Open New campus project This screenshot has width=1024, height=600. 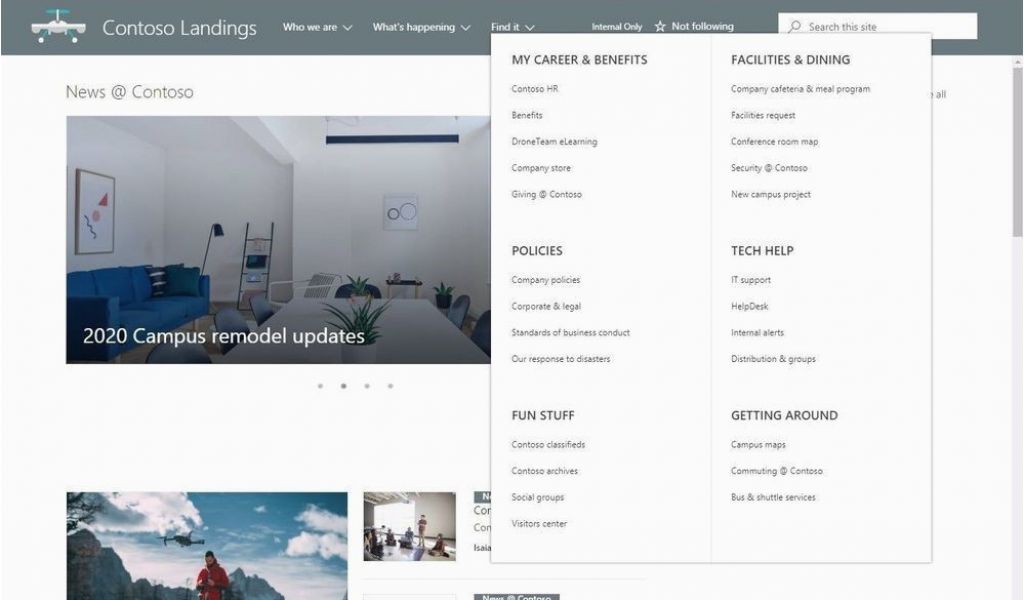point(771,194)
